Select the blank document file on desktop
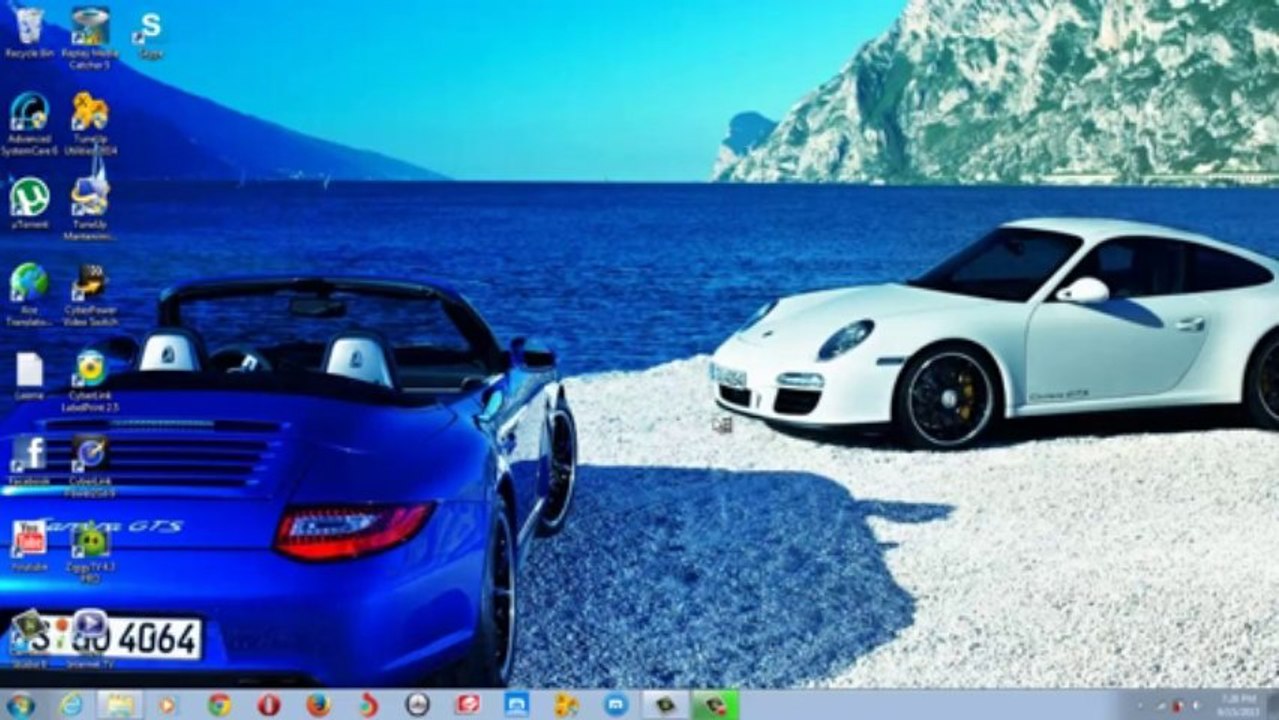The height and width of the screenshot is (720, 1279). tap(29, 375)
